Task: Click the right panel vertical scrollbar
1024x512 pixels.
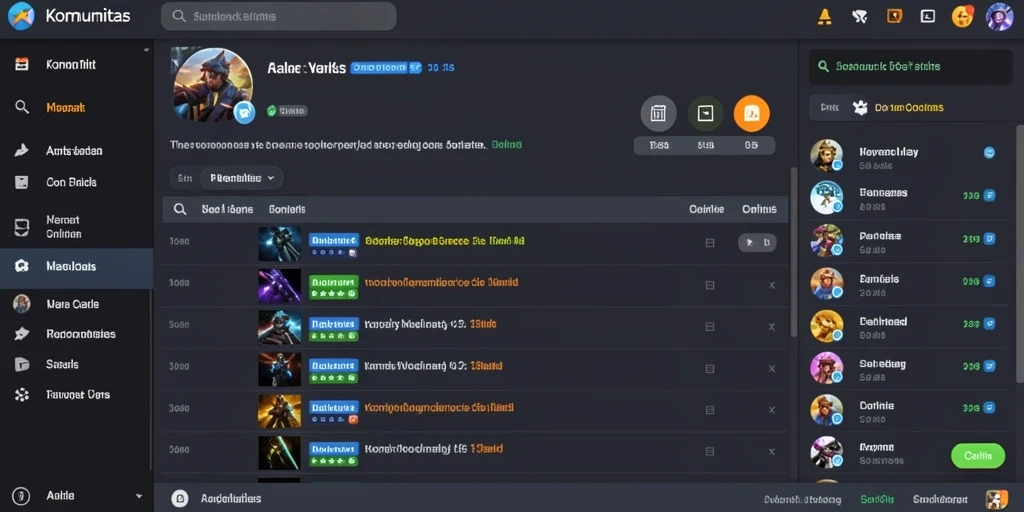Action: [1020, 253]
